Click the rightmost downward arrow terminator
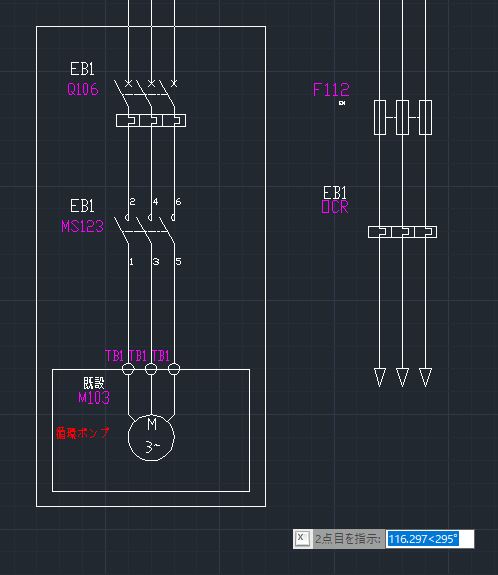The height and width of the screenshot is (575, 498). pos(425,377)
